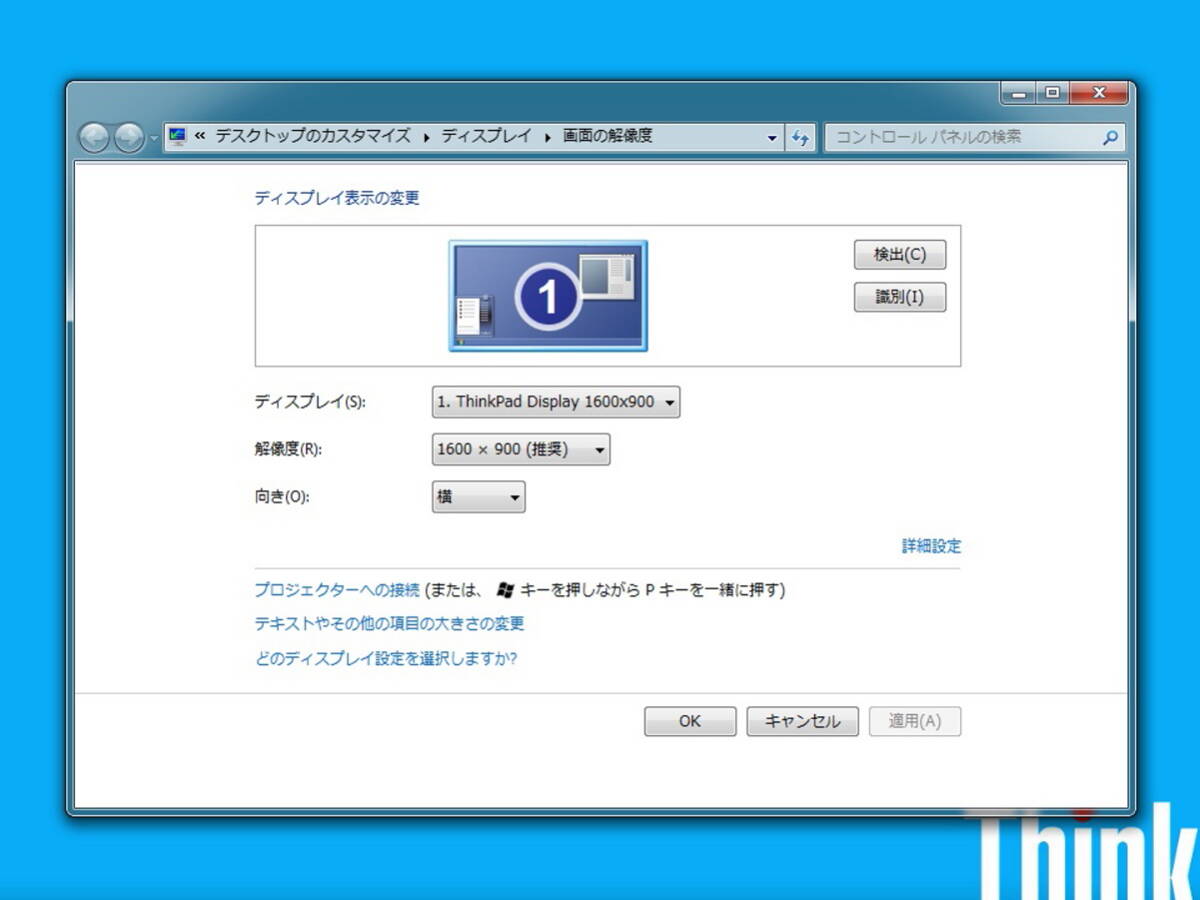Expand the address bar history dropdown
This screenshot has height=900, width=1200.
pyautogui.click(x=772, y=138)
